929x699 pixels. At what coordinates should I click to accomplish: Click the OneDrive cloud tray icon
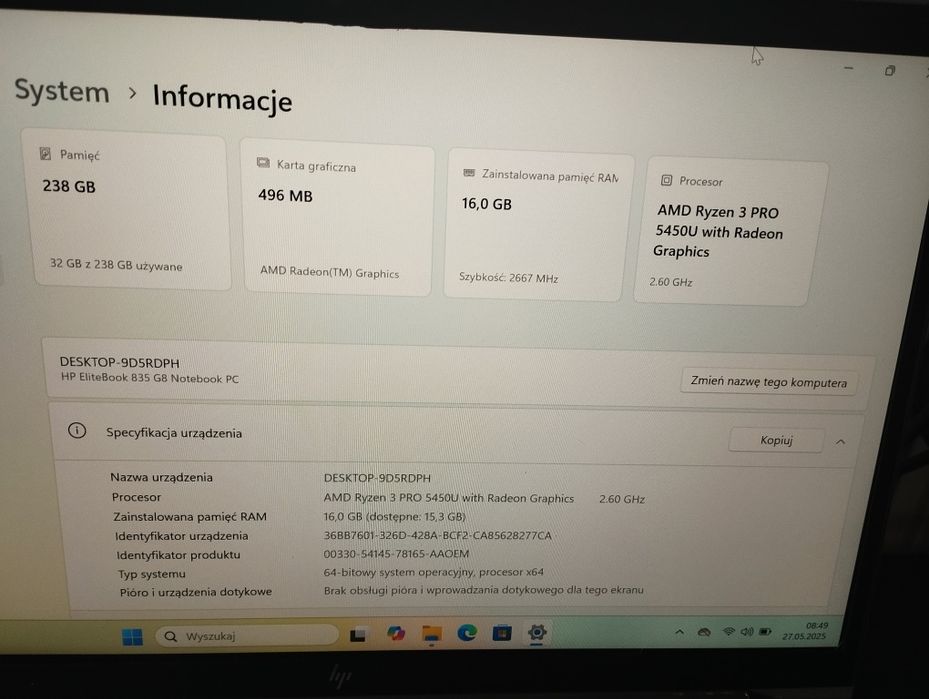tap(704, 632)
